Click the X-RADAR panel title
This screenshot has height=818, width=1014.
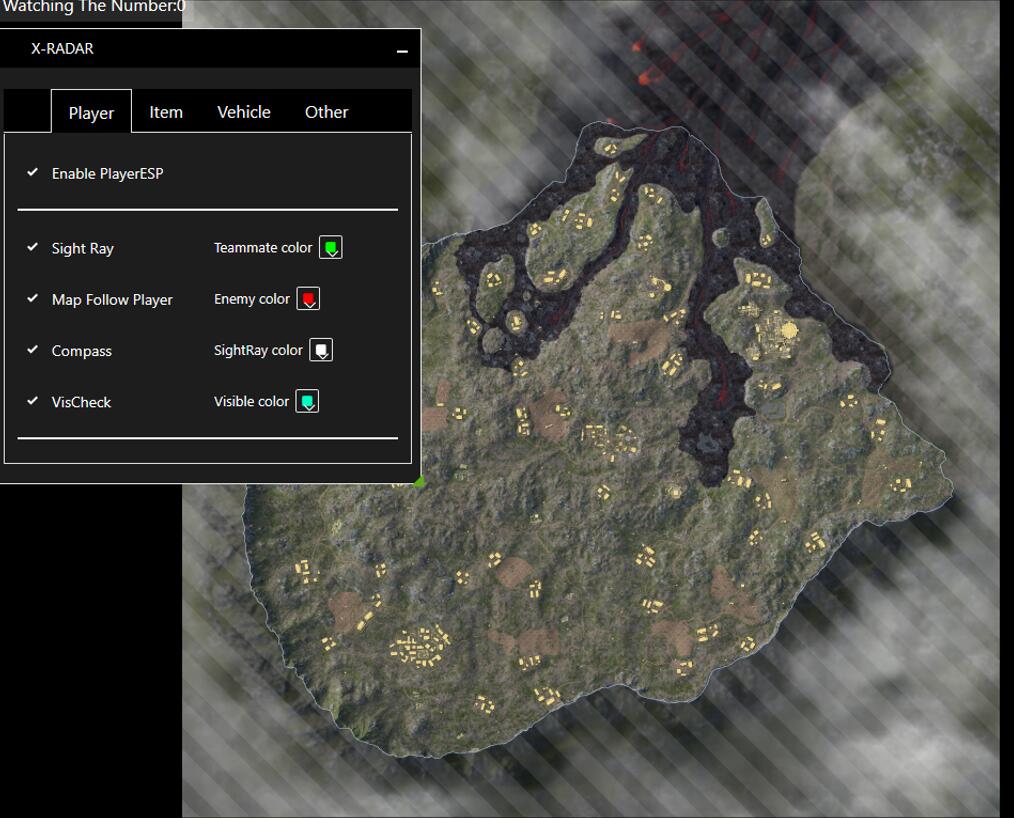[x=62, y=48]
